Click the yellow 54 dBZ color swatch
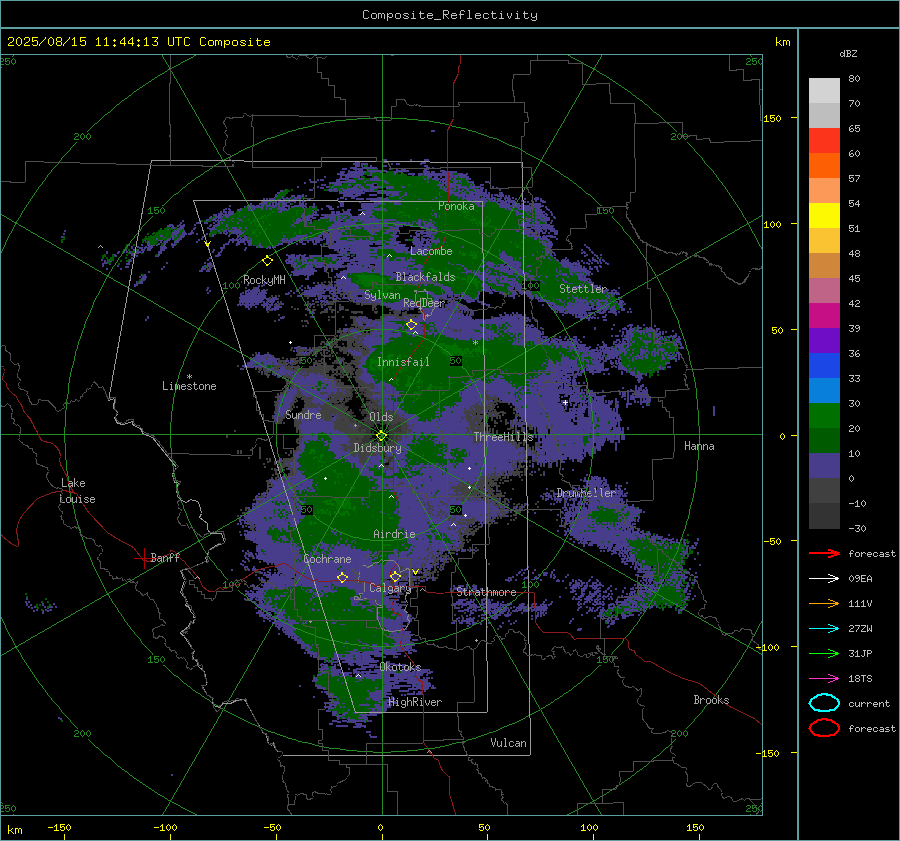The image size is (900, 841). pyautogui.click(x=824, y=216)
